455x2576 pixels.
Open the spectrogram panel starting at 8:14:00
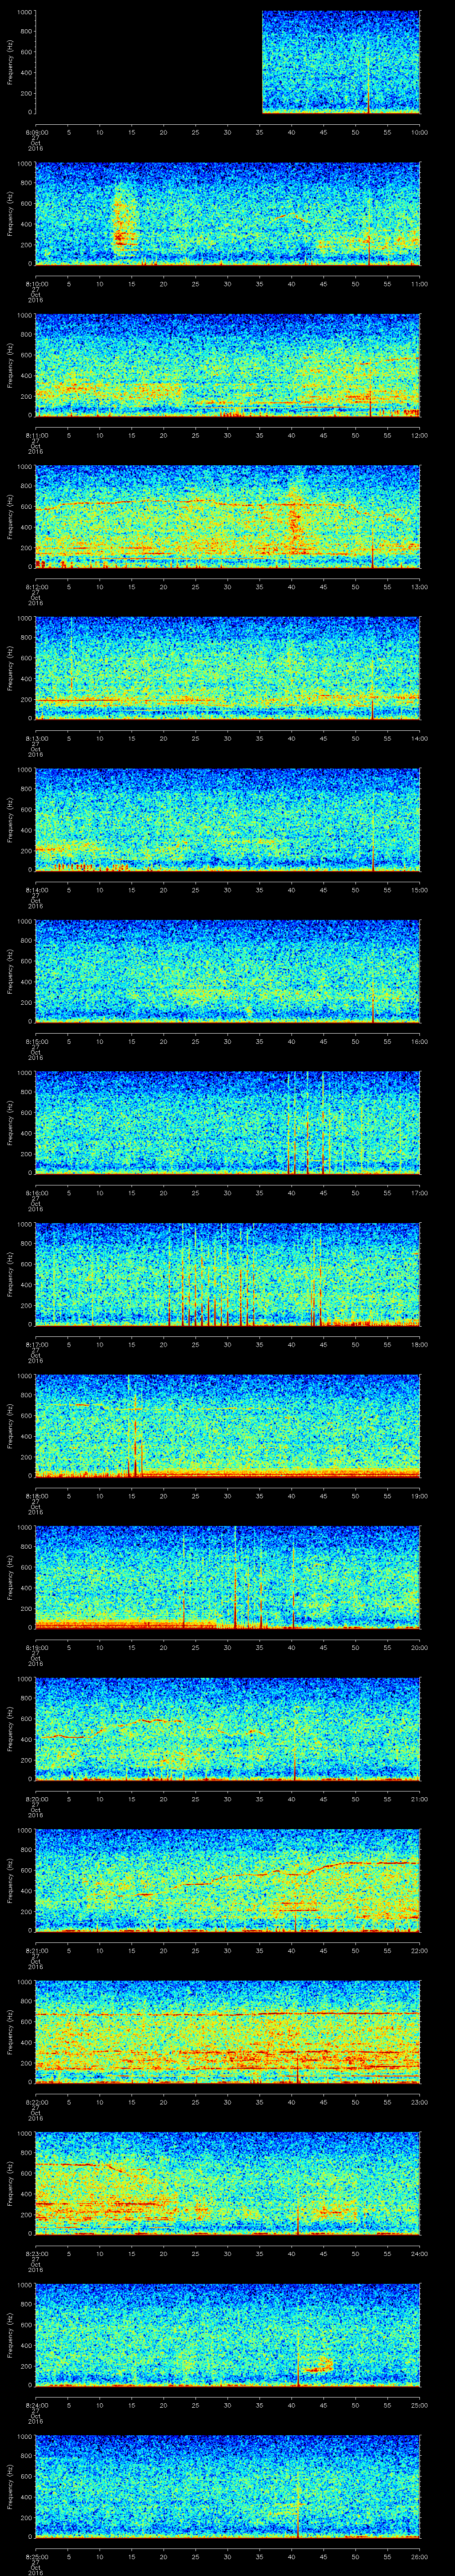coord(227,820)
